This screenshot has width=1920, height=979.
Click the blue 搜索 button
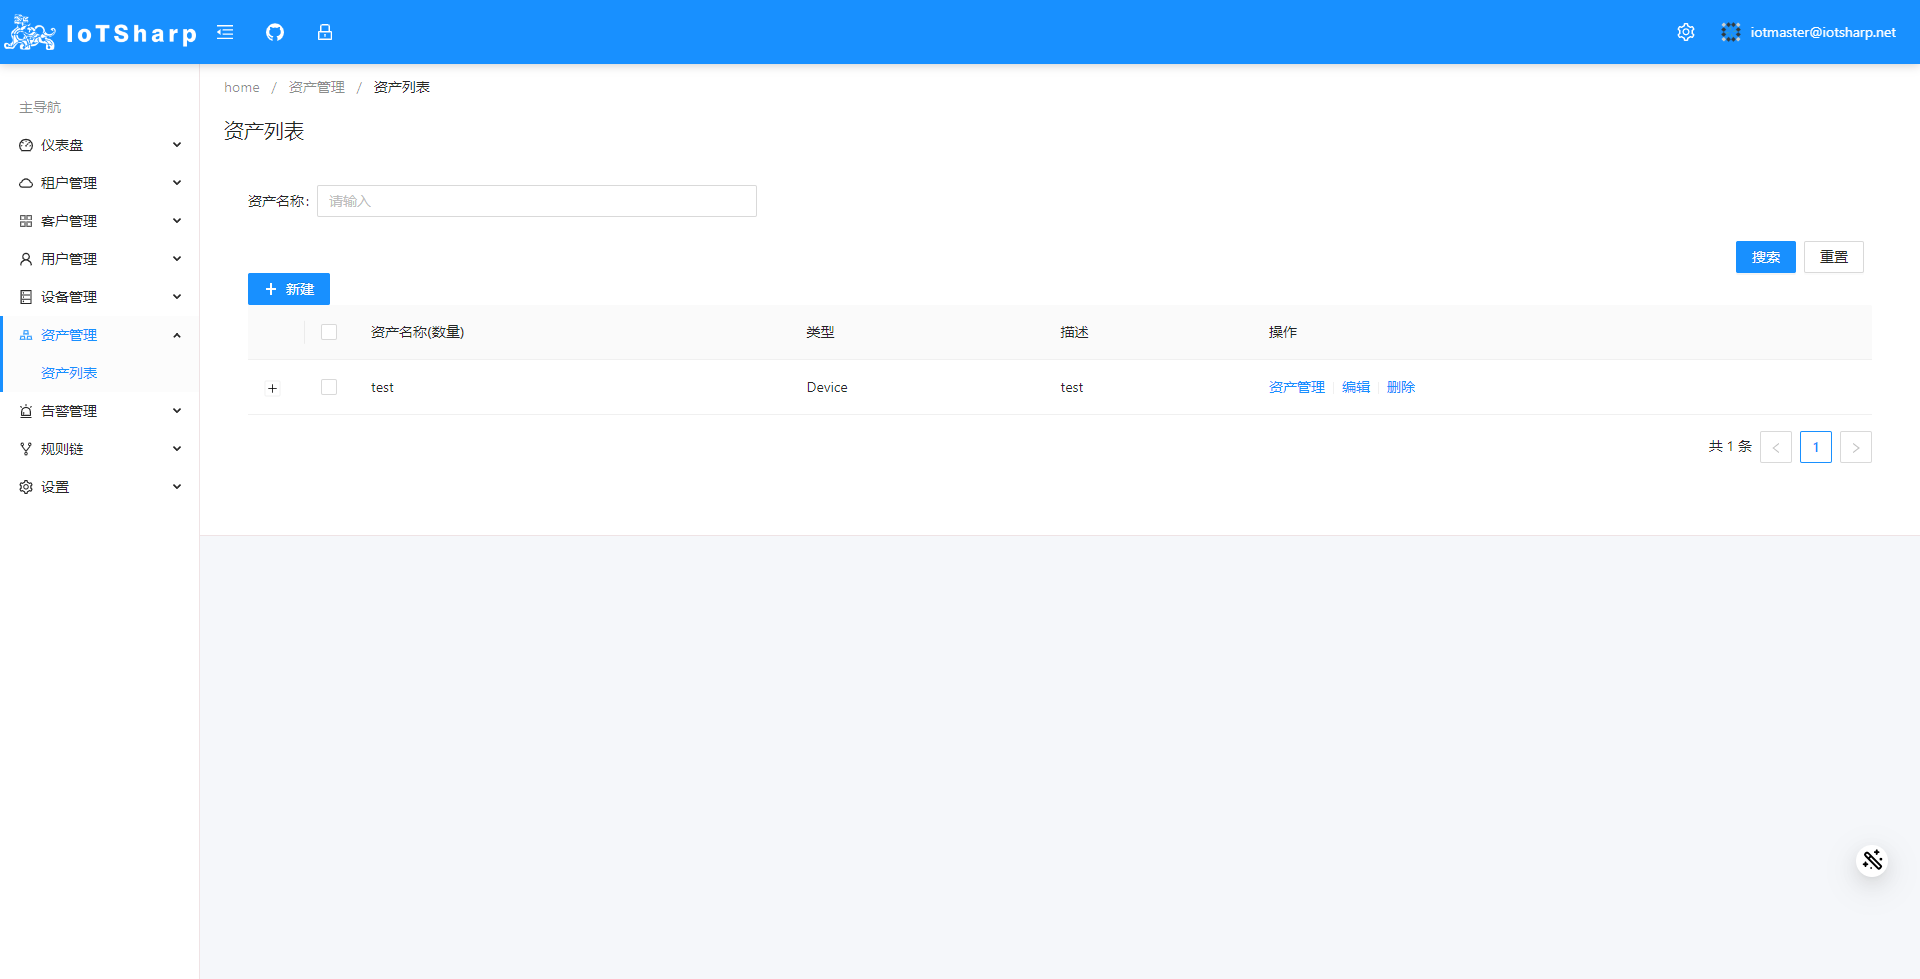(1766, 257)
